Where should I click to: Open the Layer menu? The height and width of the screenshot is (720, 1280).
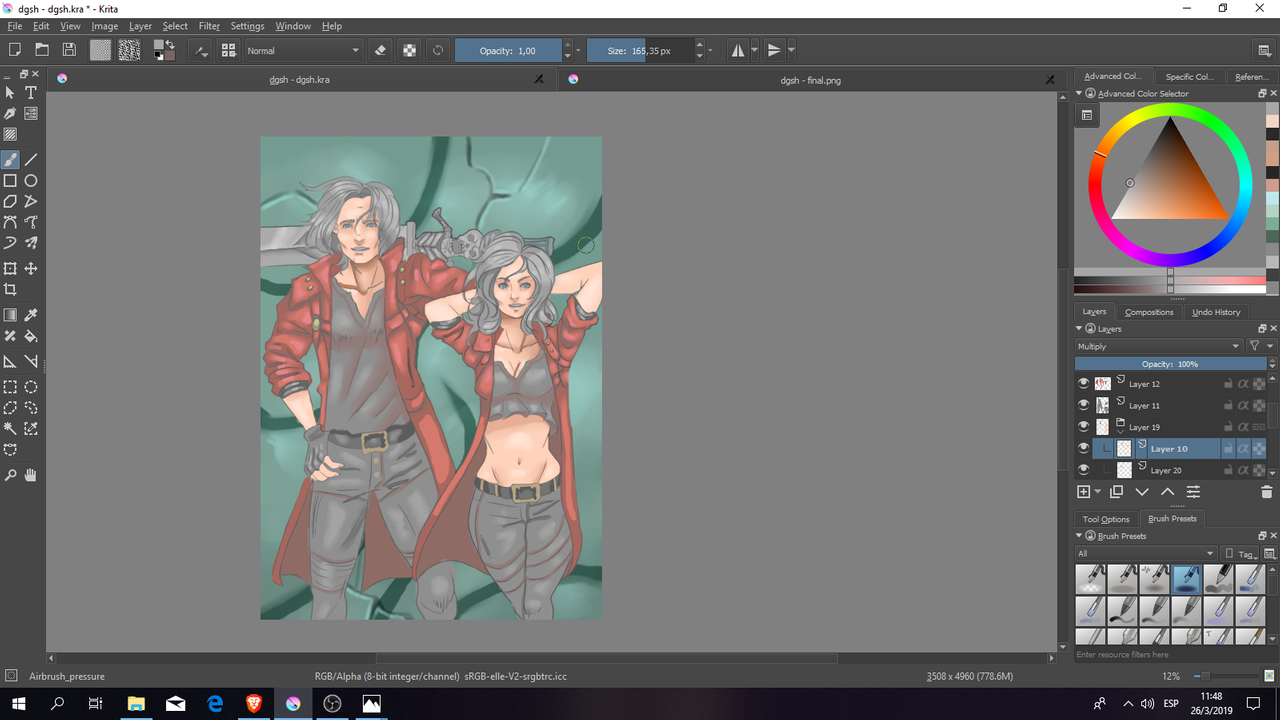pos(140,26)
